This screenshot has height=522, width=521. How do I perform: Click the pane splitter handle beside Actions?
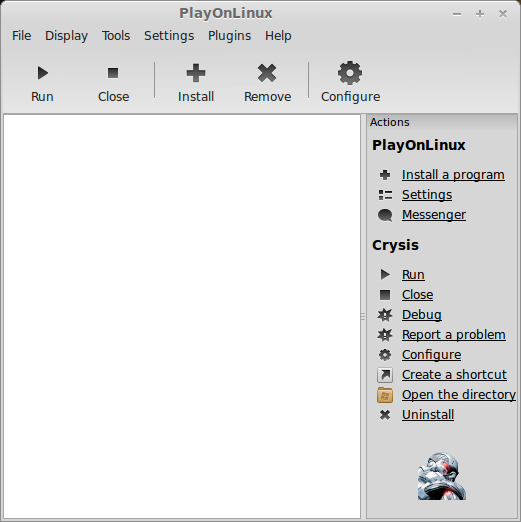[363, 317]
